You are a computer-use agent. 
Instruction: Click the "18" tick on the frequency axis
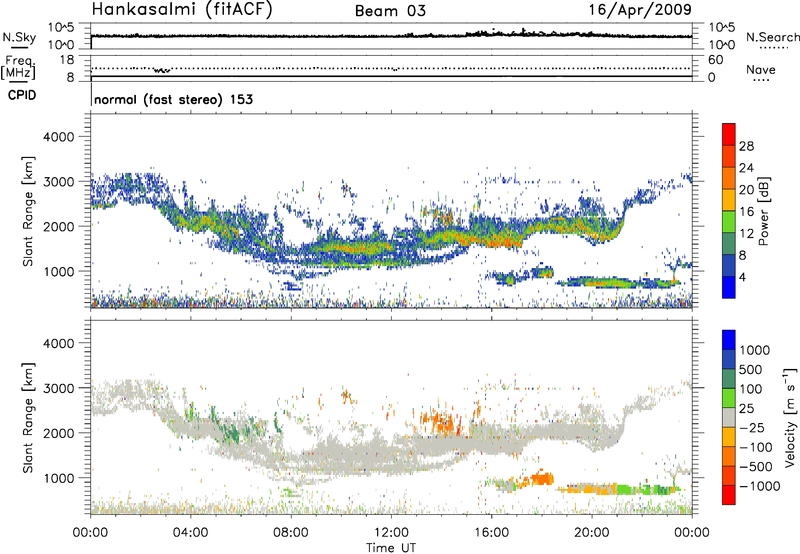click(x=67, y=60)
